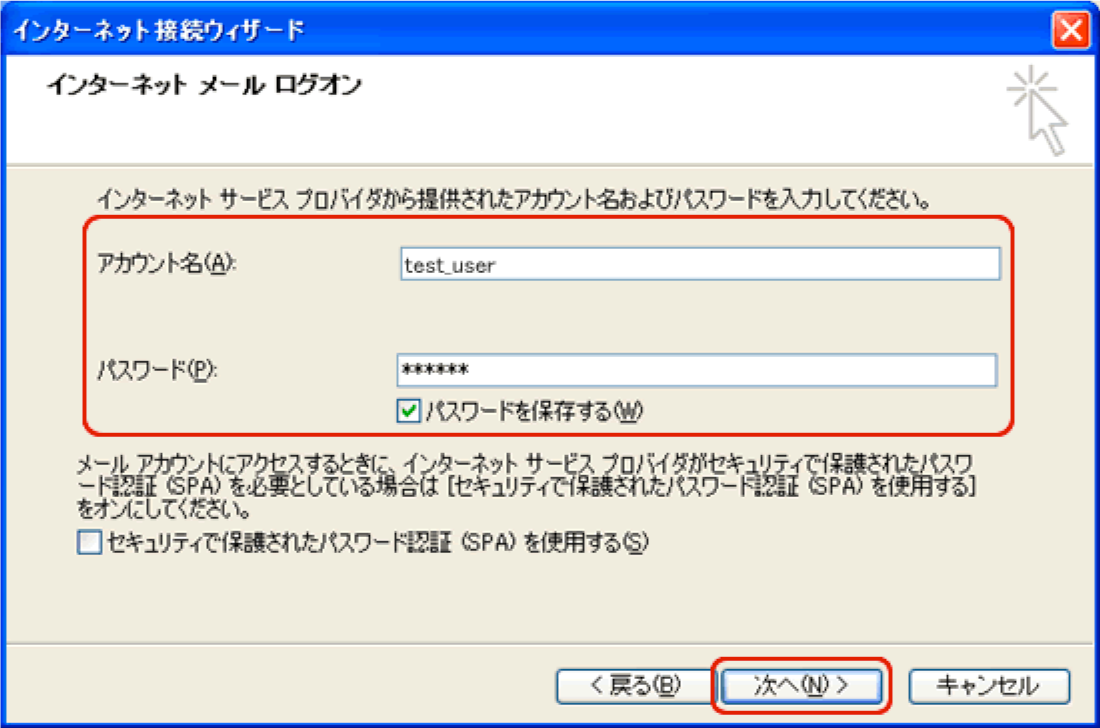Focus the アカウント名 input field
The image size is (1100, 728).
[698, 265]
